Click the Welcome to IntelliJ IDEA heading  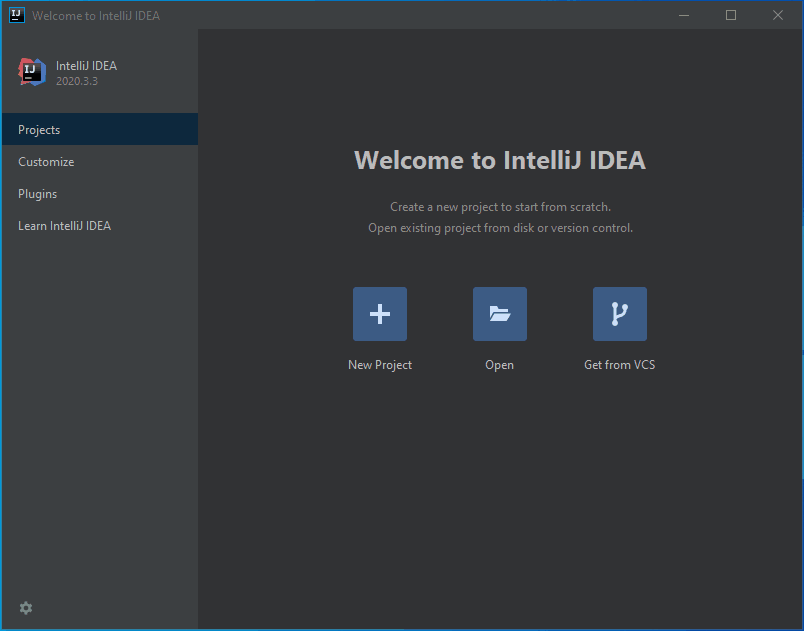coord(499,160)
